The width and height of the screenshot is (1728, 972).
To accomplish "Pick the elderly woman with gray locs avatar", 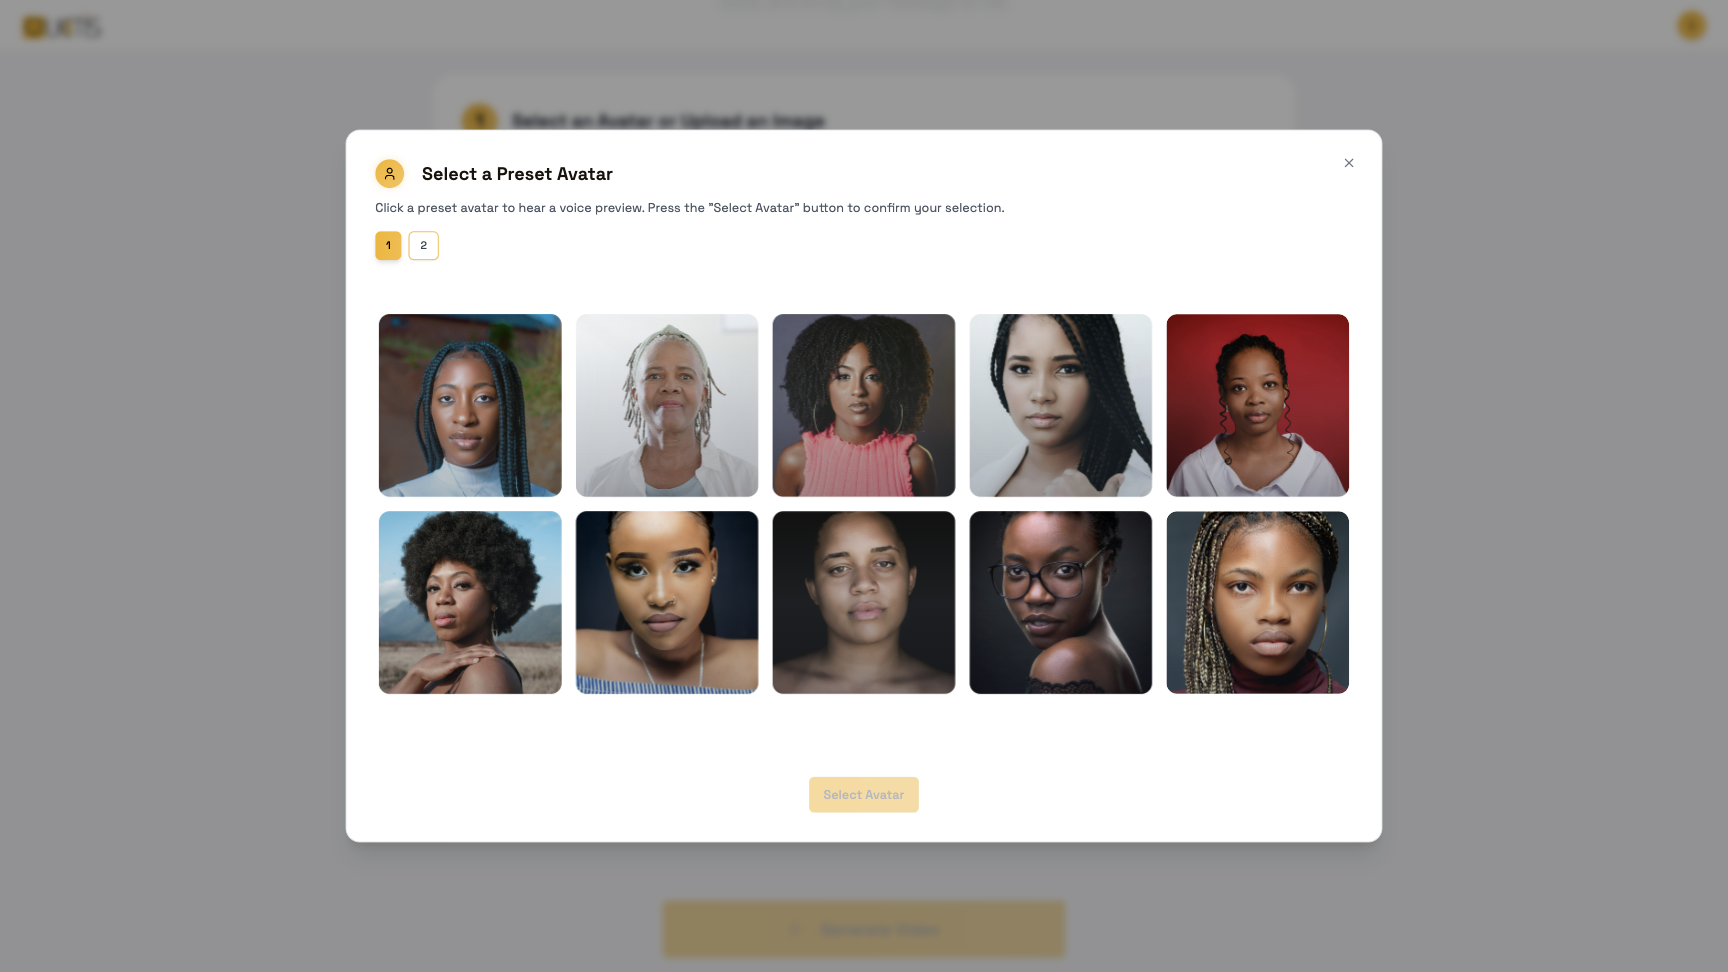I will [667, 406].
